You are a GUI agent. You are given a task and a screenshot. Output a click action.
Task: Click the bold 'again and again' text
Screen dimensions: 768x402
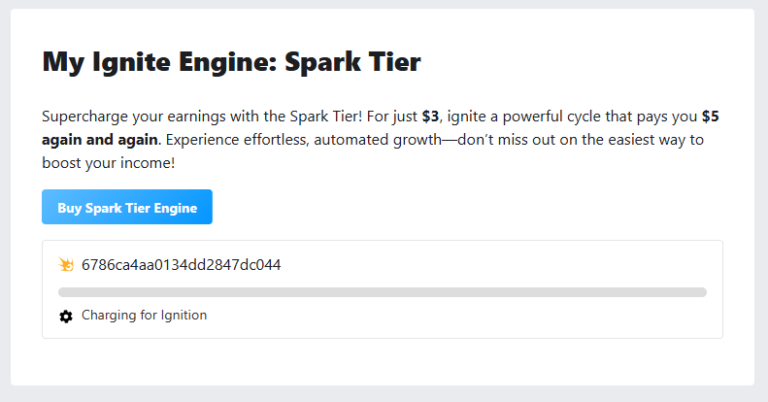100,140
